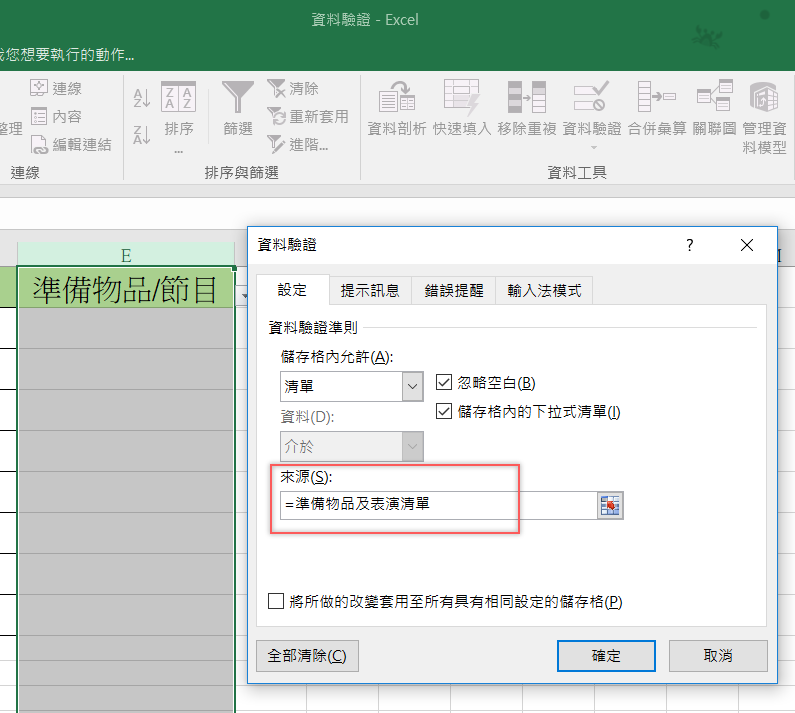Uncheck the Ignore blank (忽略空白) checkbox
Image resolution: width=795 pixels, height=713 pixels.
[x=445, y=383]
